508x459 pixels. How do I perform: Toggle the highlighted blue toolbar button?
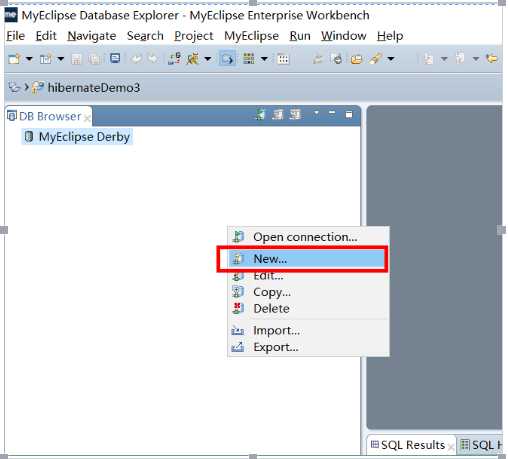click(227, 59)
